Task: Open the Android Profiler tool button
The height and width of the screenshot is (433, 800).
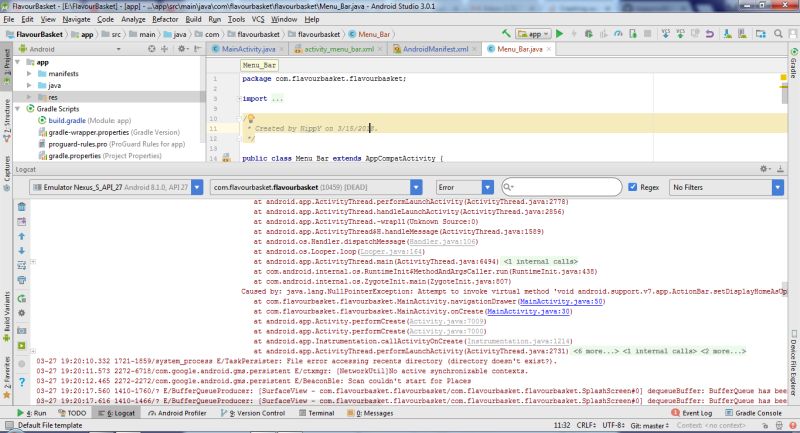Action: click(x=177, y=413)
